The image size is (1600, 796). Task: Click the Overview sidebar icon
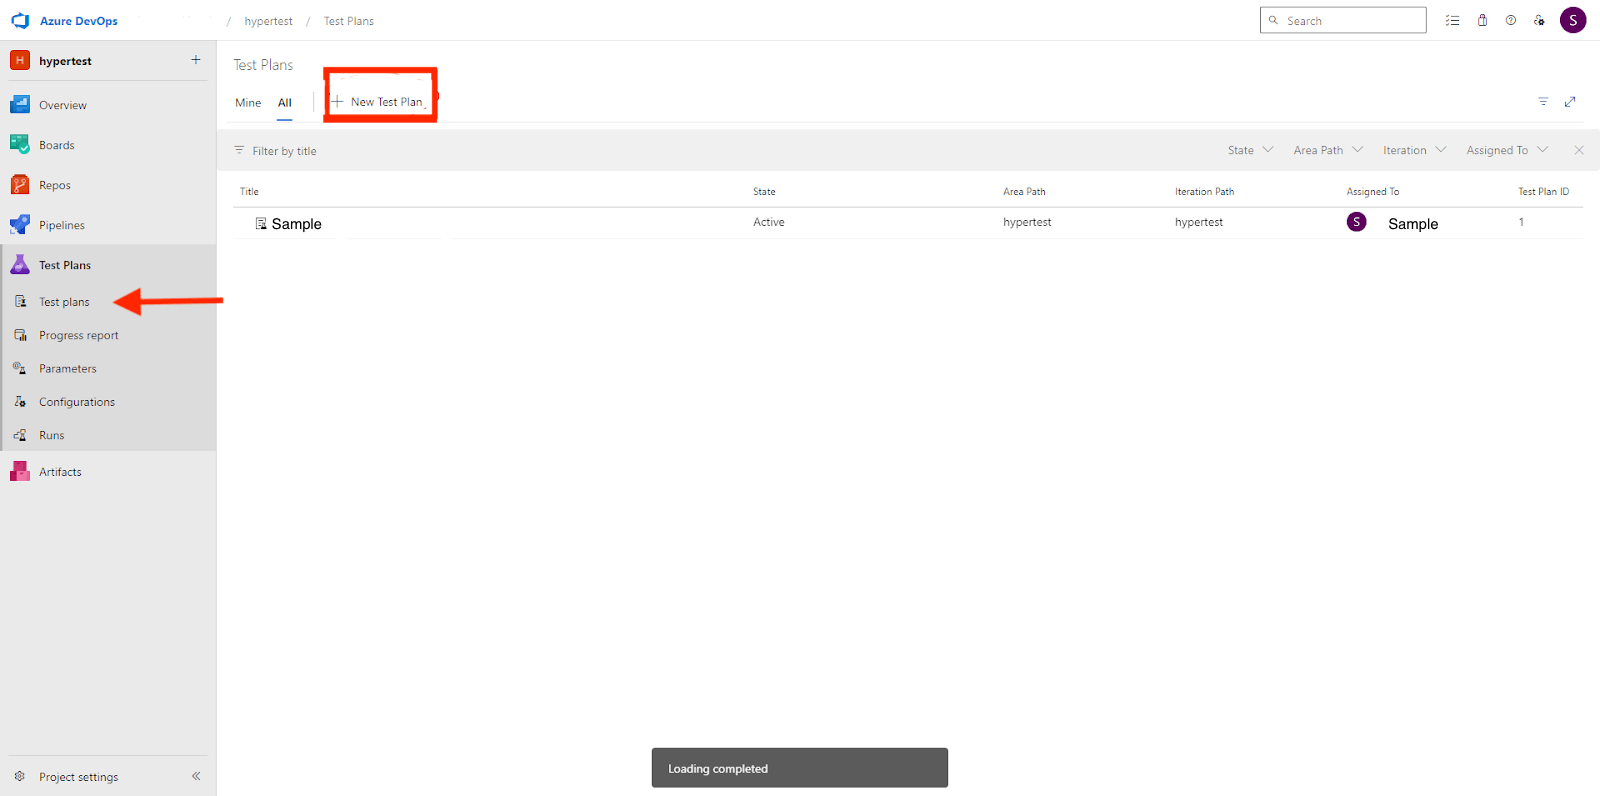pyautogui.click(x=20, y=105)
